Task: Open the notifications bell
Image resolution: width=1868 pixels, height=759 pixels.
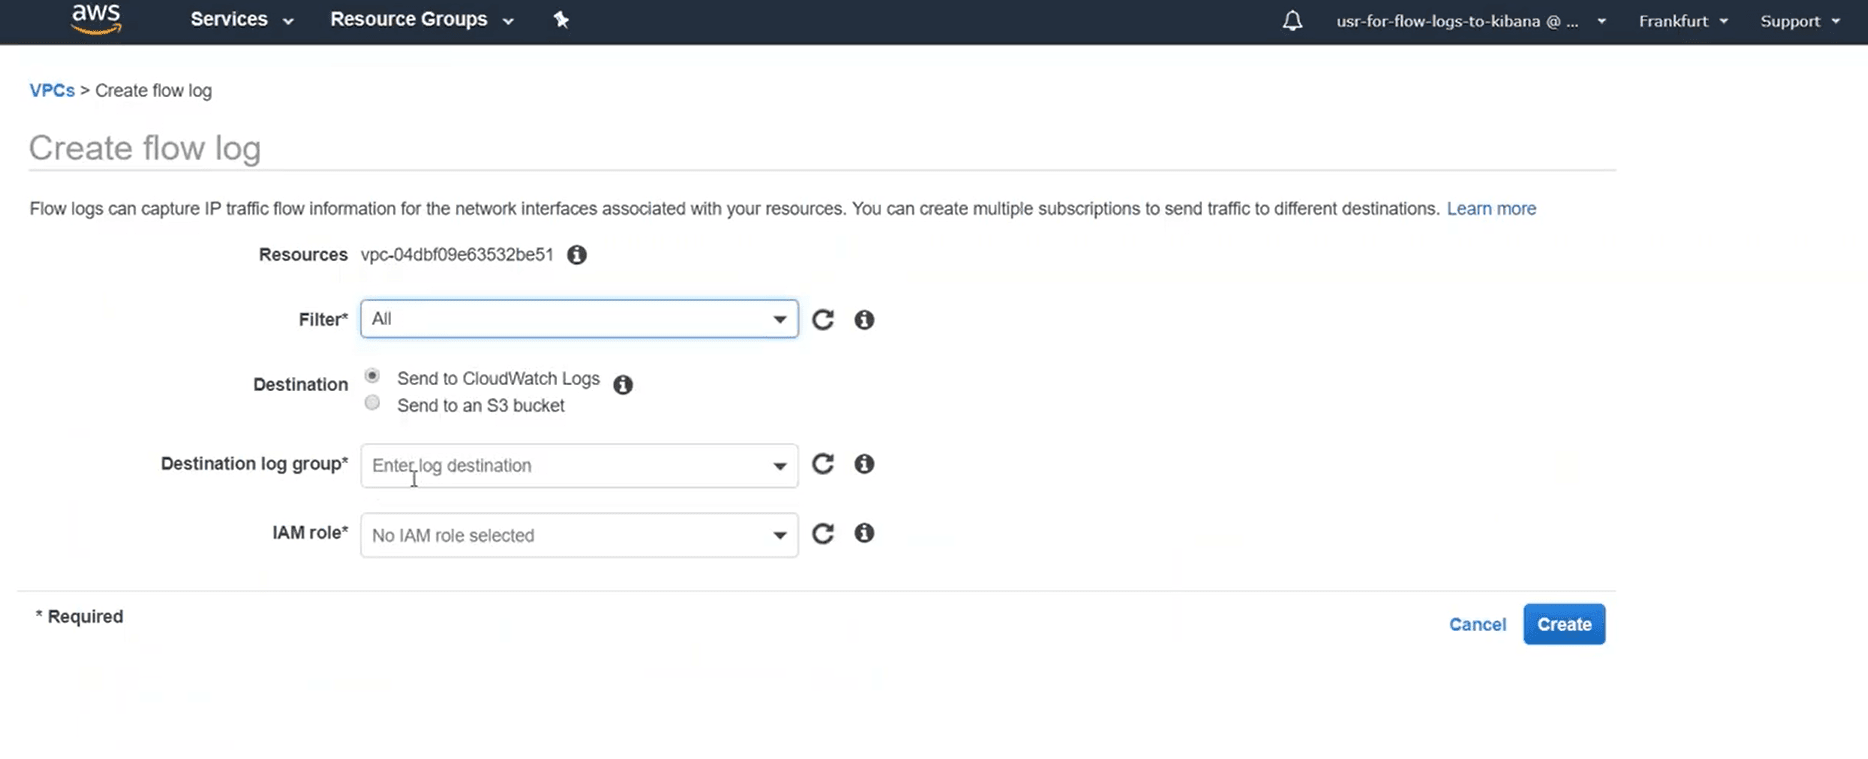Action: (1292, 21)
